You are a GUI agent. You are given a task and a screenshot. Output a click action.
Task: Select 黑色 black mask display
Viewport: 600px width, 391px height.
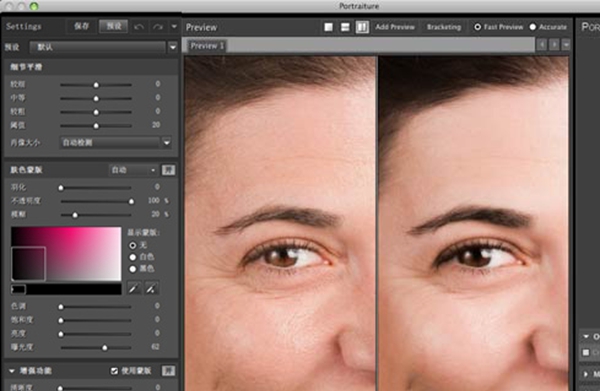[x=133, y=269]
